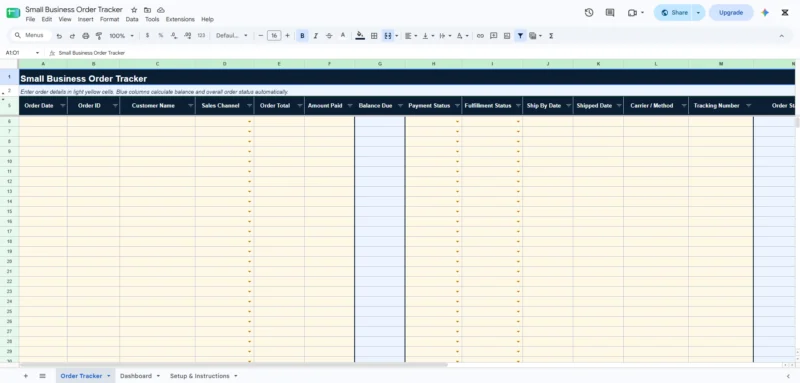
Task: Open the File menu
Action: (x=30, y=19)
